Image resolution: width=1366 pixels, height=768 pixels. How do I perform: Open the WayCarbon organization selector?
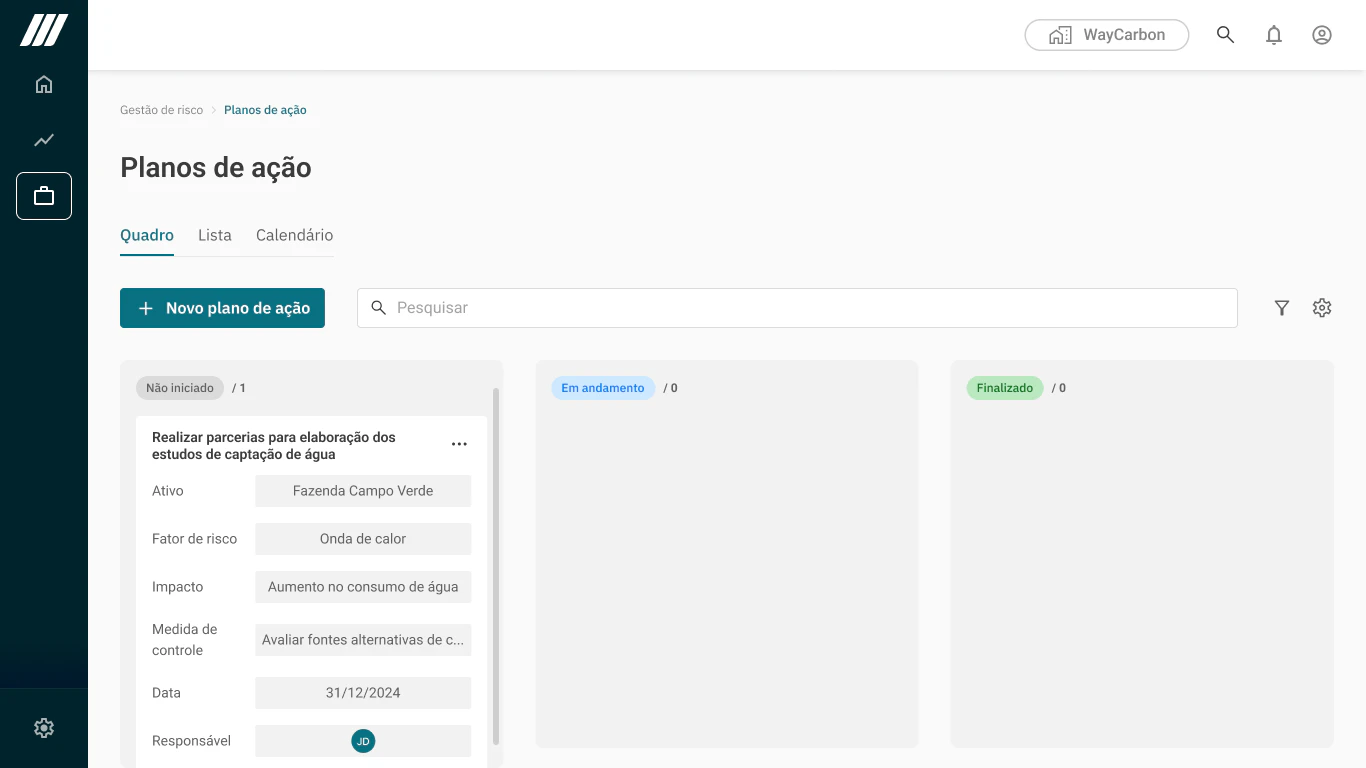[1106, 34]
